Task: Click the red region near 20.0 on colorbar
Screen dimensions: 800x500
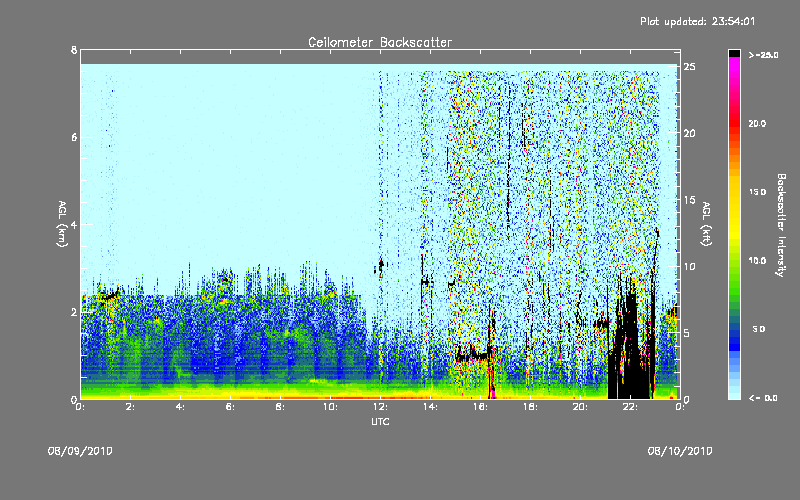Action: pyautogui.click(x=734, y=122)
